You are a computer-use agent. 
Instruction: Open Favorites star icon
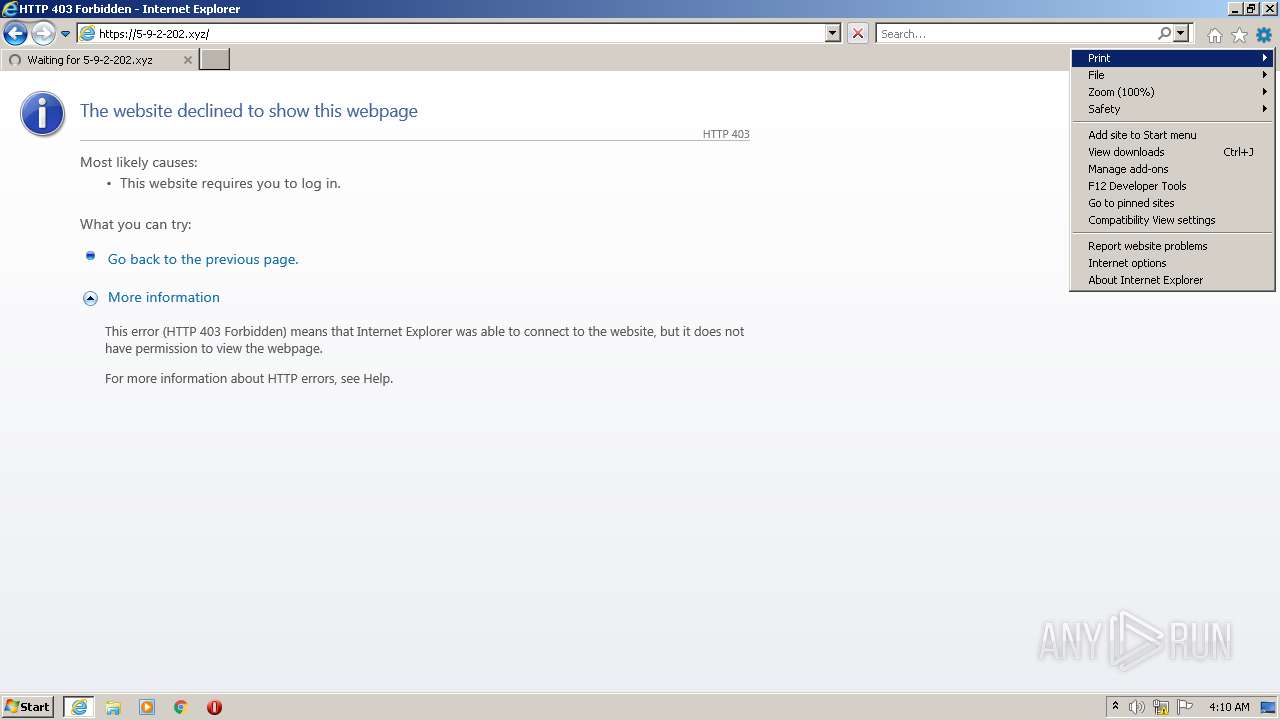[x=1239, y=35]
